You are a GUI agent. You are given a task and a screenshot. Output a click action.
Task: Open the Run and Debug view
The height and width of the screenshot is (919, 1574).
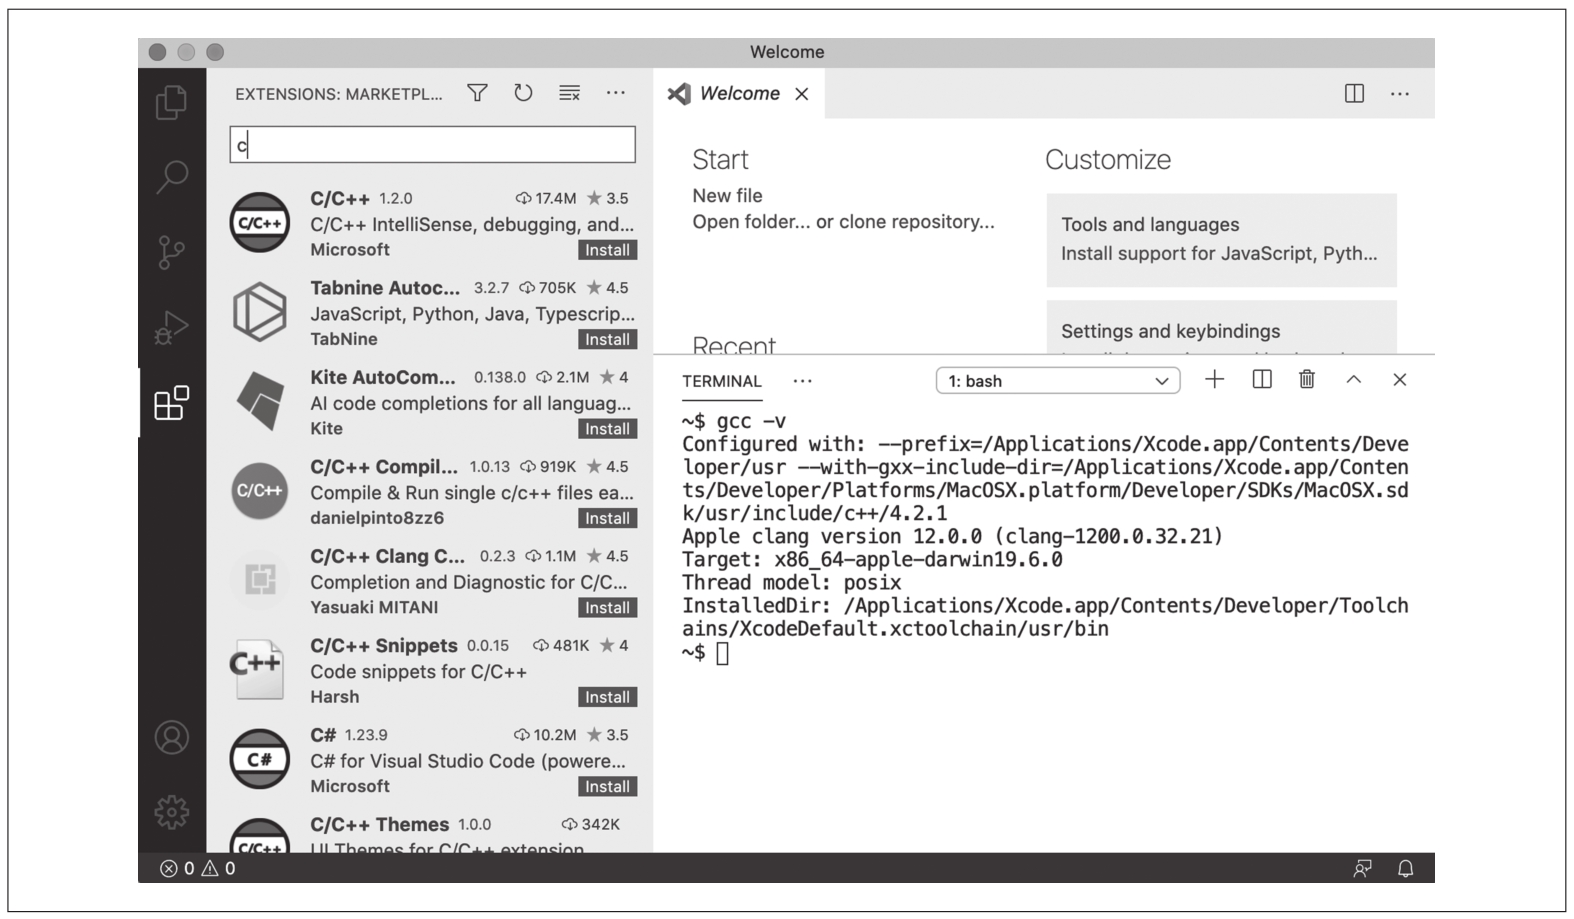click(171, 327)
